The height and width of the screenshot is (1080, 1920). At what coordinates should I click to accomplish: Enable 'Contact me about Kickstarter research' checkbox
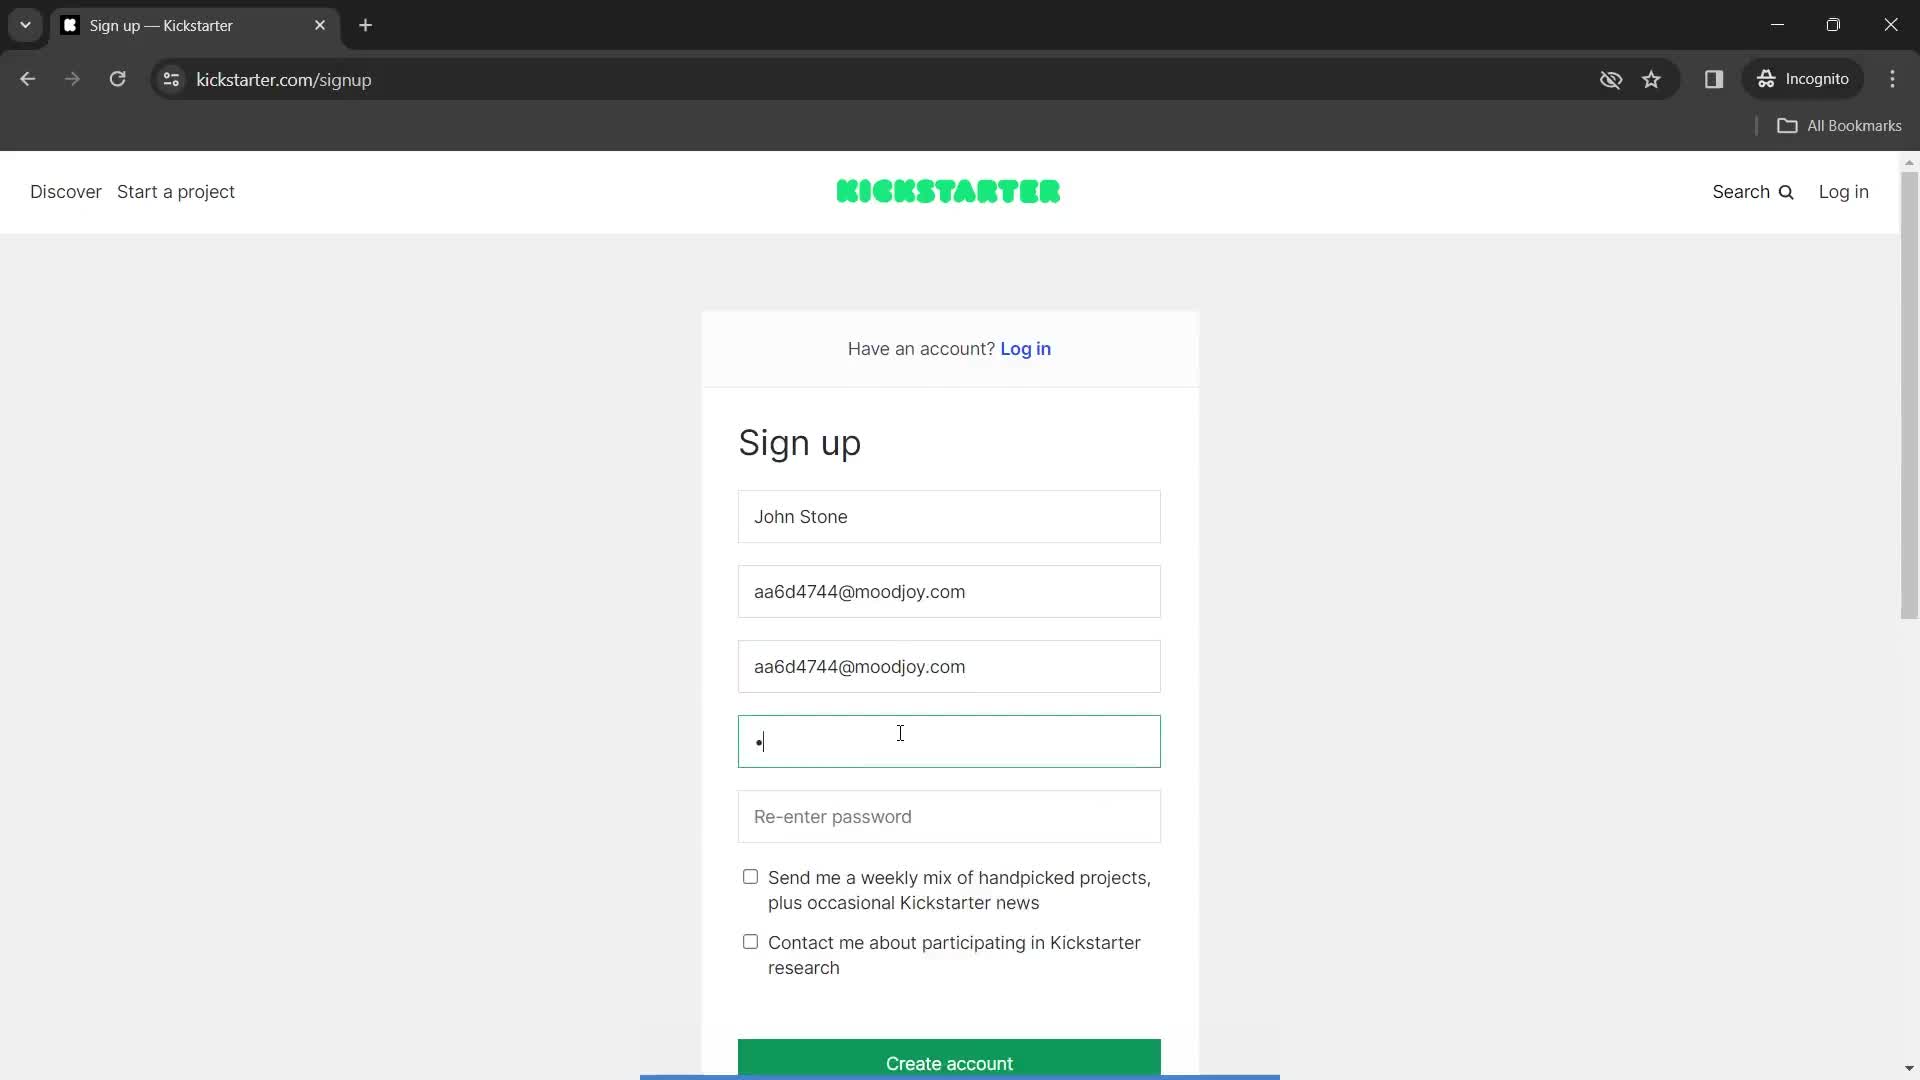click(750, 942)
